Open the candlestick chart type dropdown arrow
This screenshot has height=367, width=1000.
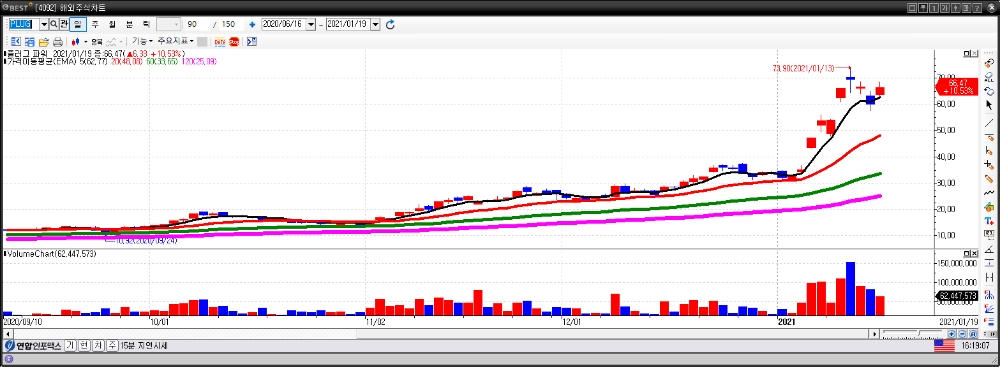pos(84,41)
